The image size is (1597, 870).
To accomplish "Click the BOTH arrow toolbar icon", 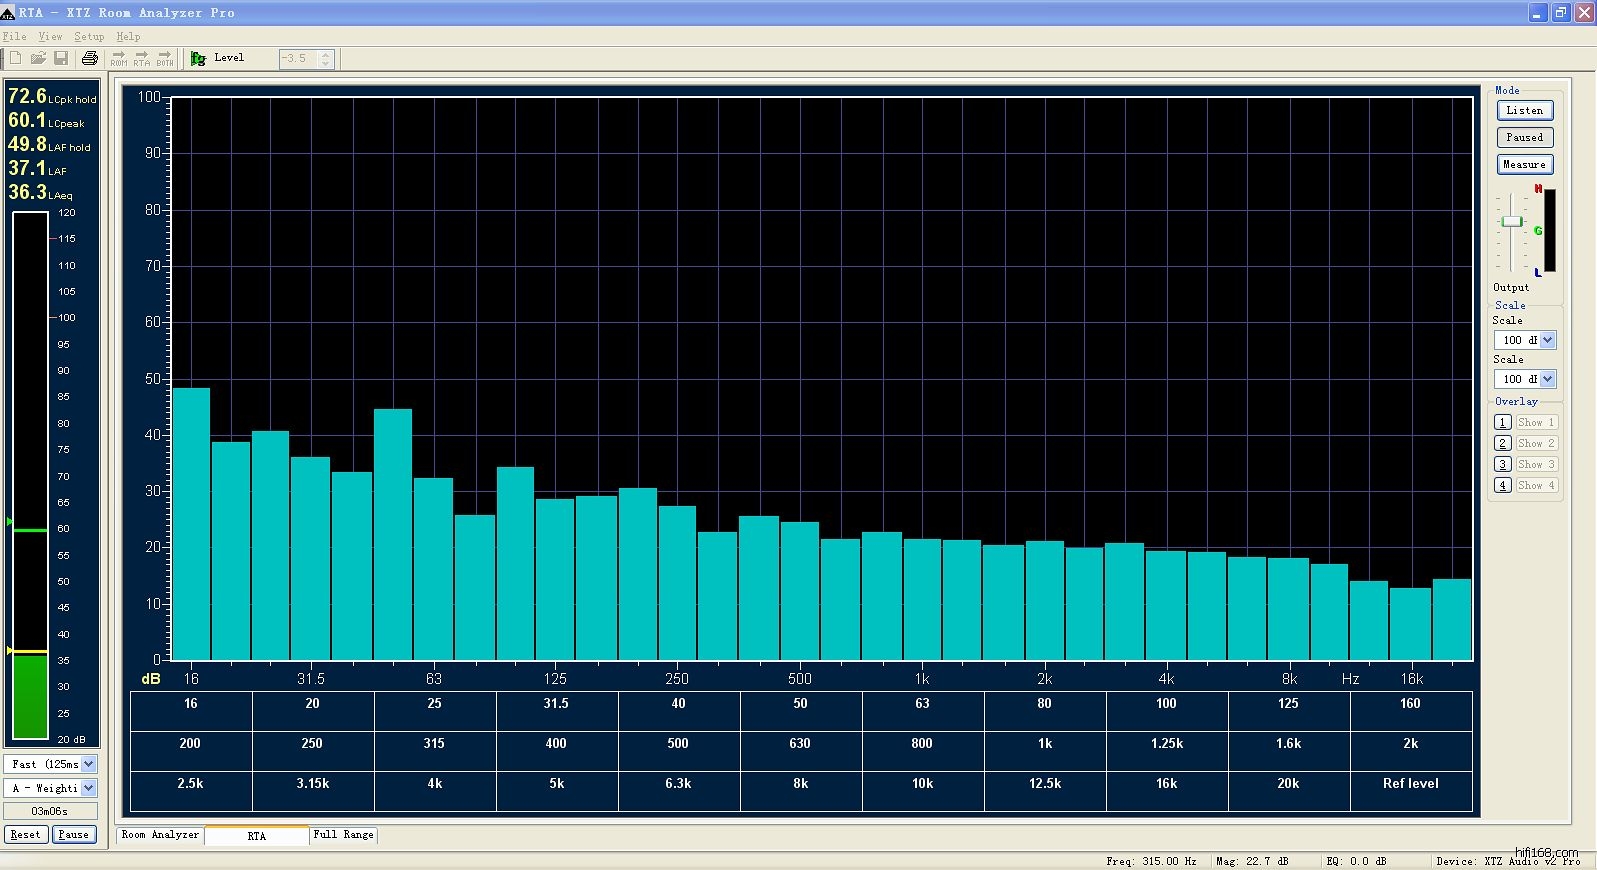I will [165, 58].
